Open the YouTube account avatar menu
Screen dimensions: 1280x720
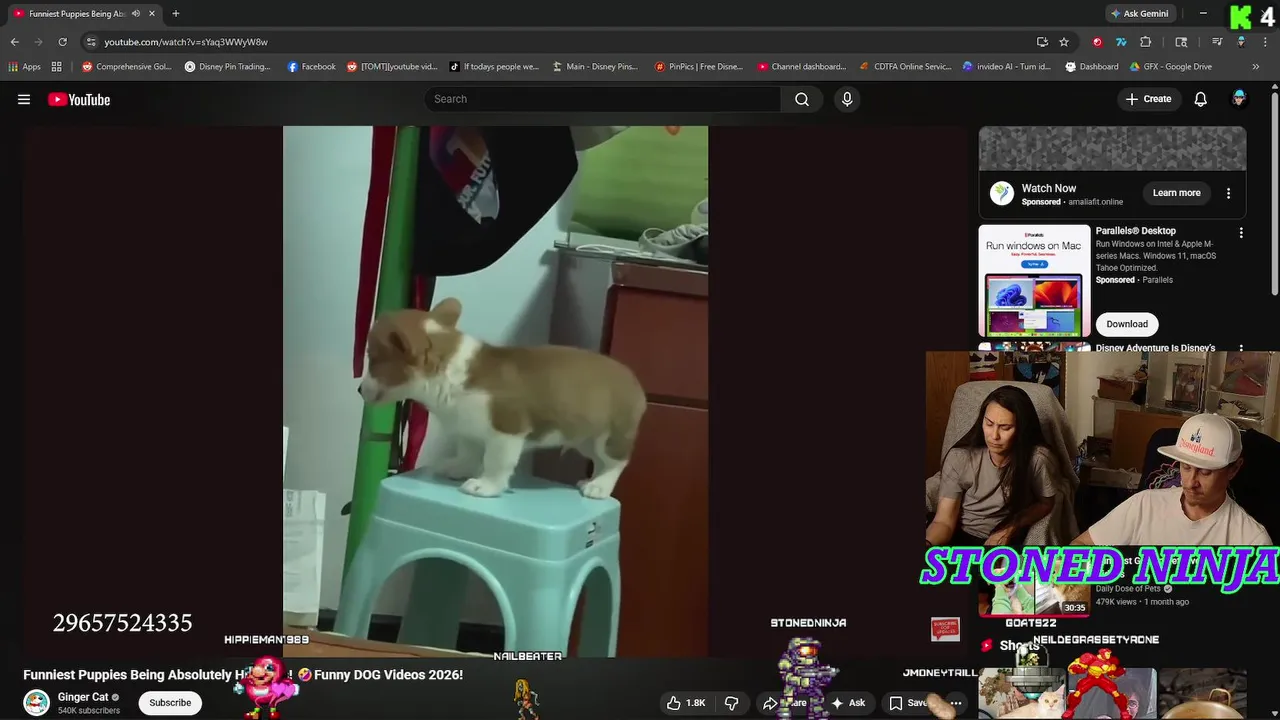pyautogui.click(x=1239, y=98)
